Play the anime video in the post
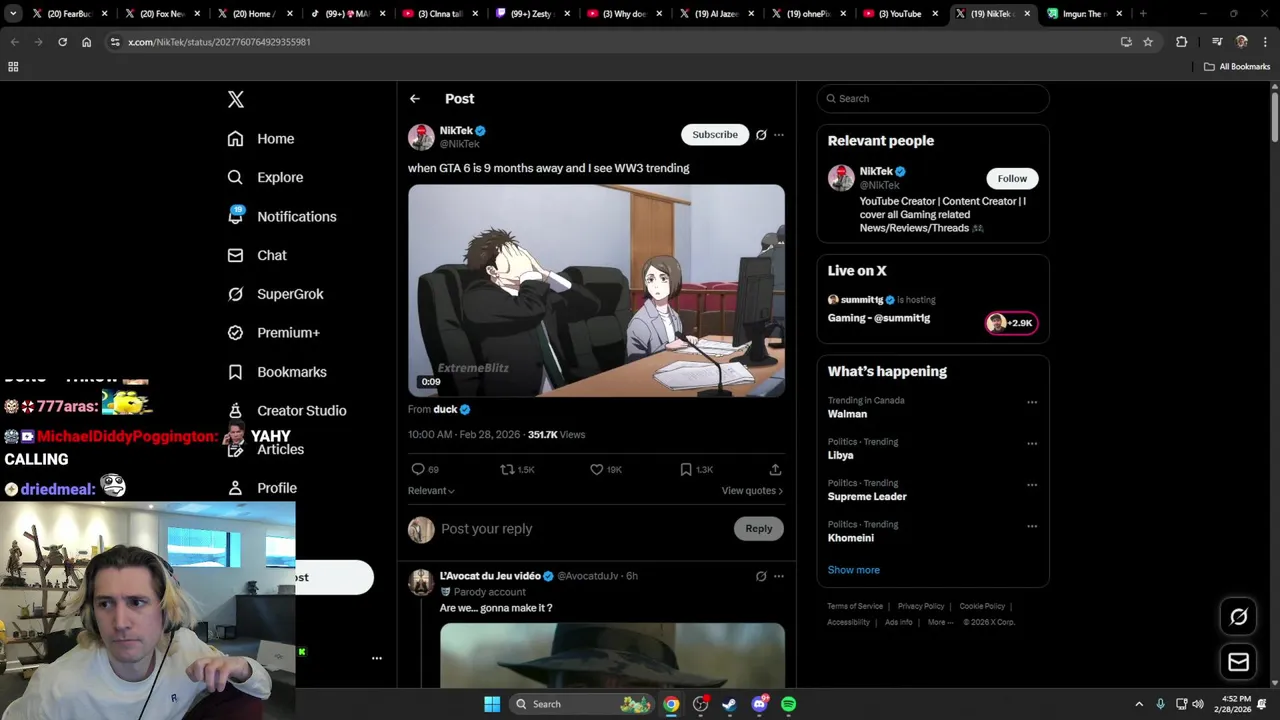This screenshot has width=1280, height=720. (x=596, y=291)
